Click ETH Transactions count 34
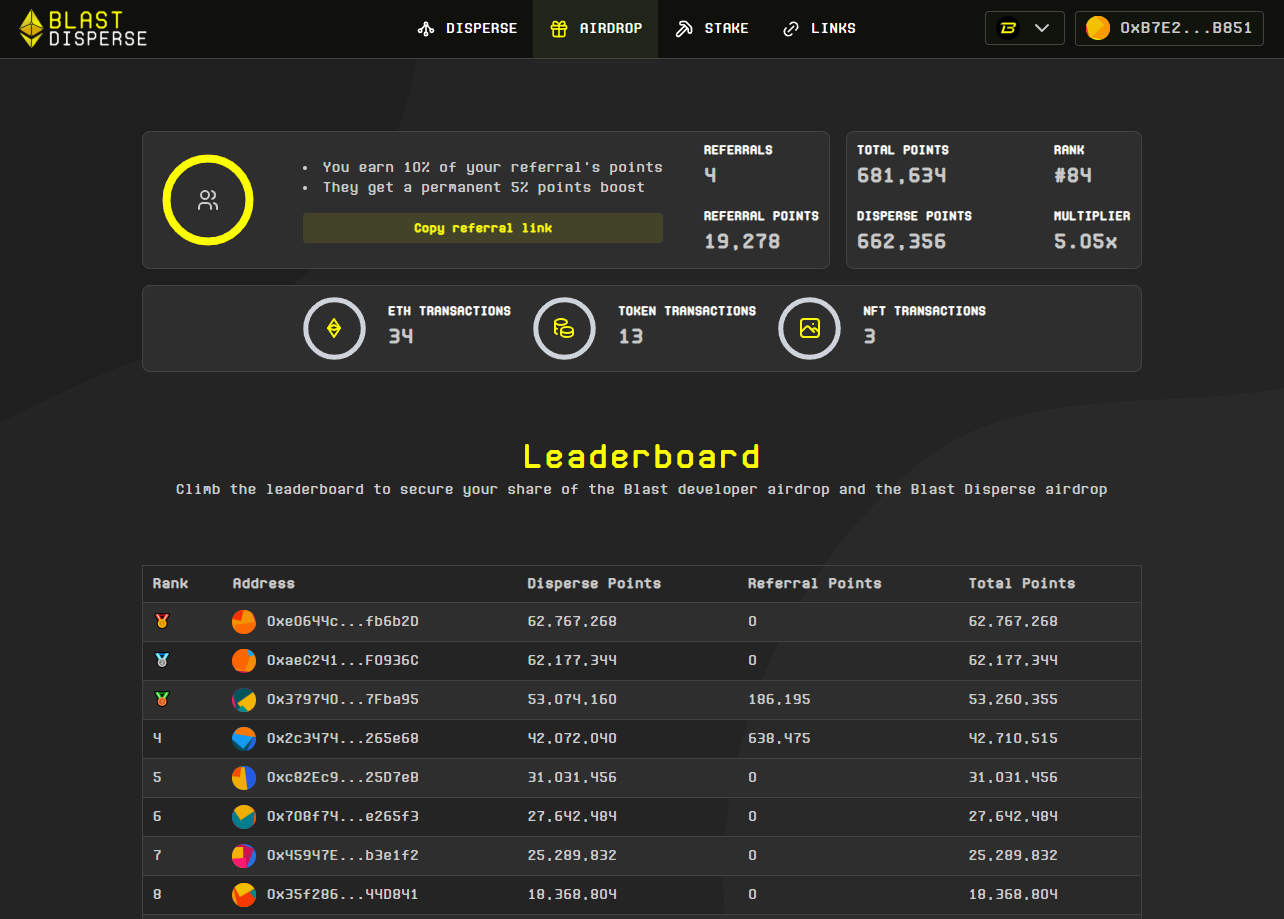Viewport: 1284px width, 919px height. click(x=400, y=337)
